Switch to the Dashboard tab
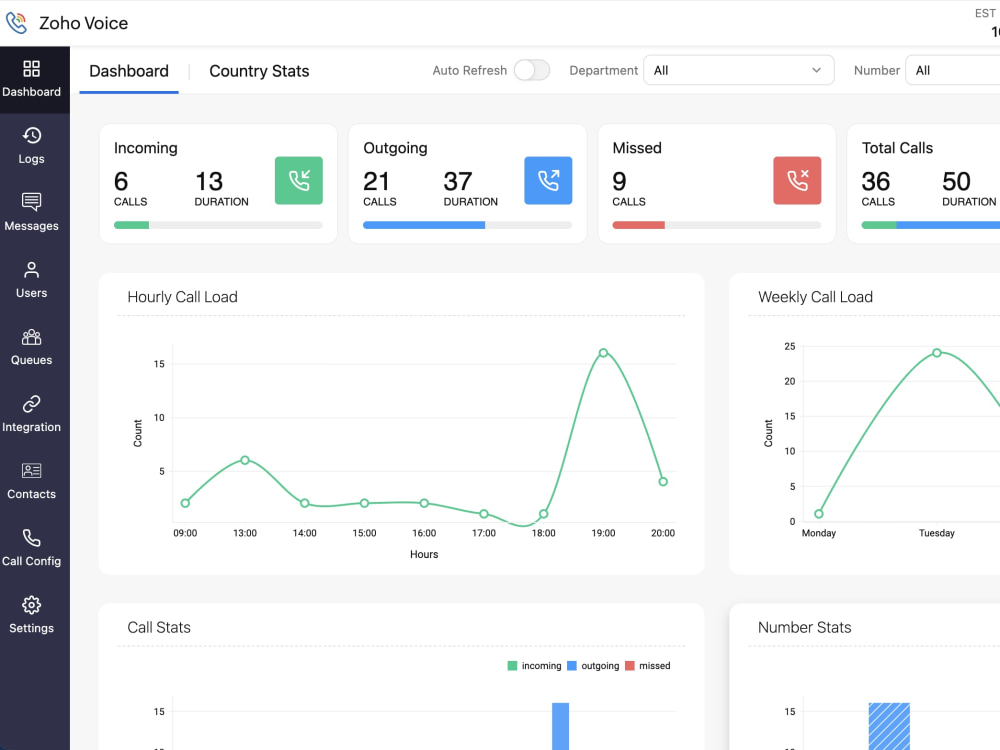The height and width of the screenshot is (750, 1000). [129, 71]
